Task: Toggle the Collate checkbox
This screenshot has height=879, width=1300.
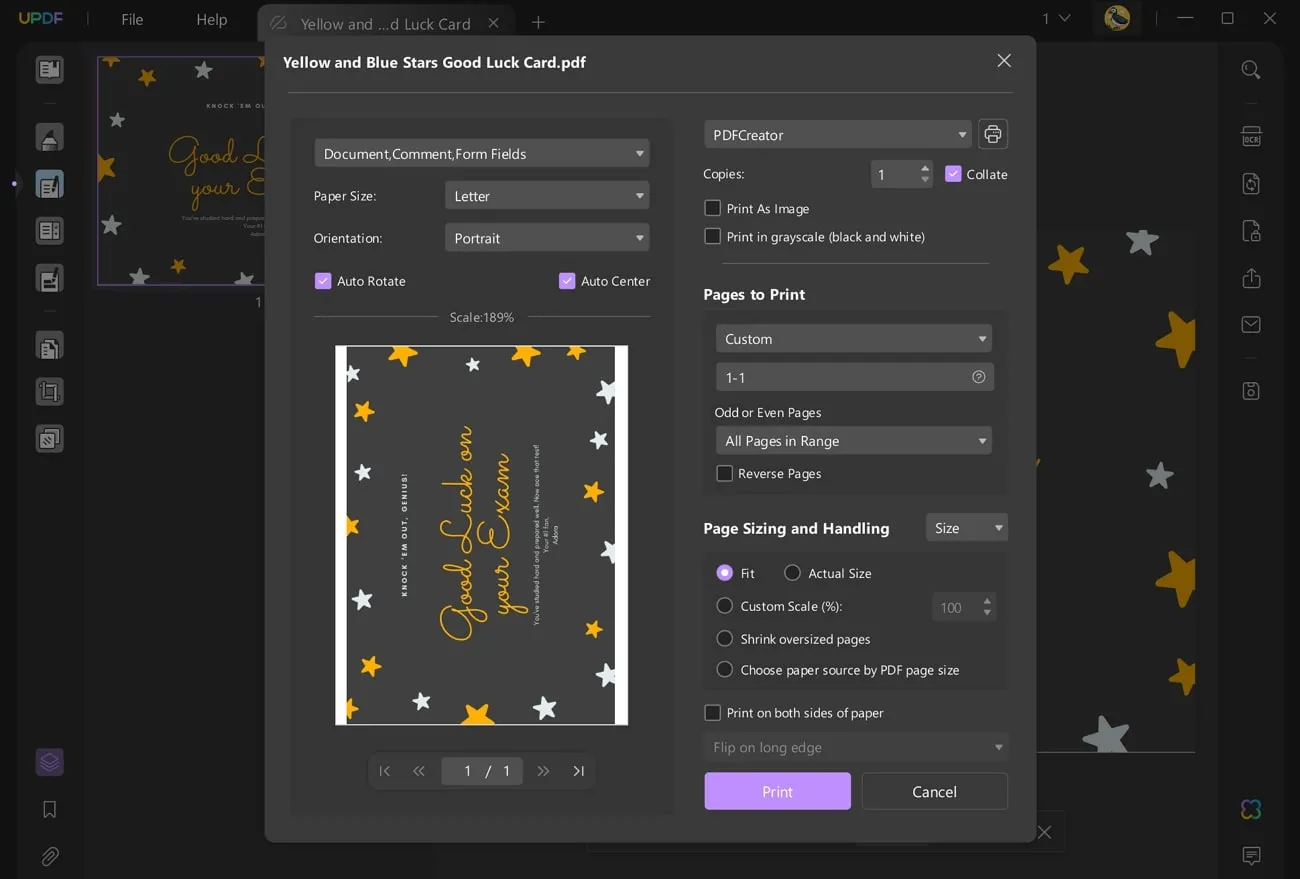Action: [953, 174]
